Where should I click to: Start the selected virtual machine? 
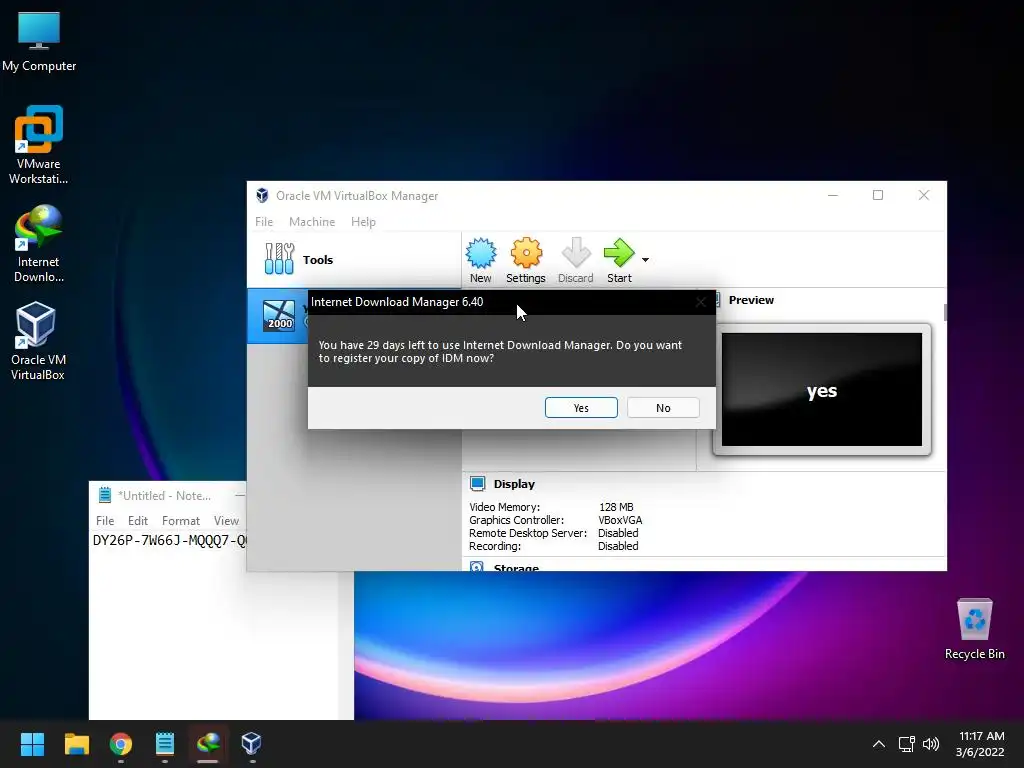(619, 260)
